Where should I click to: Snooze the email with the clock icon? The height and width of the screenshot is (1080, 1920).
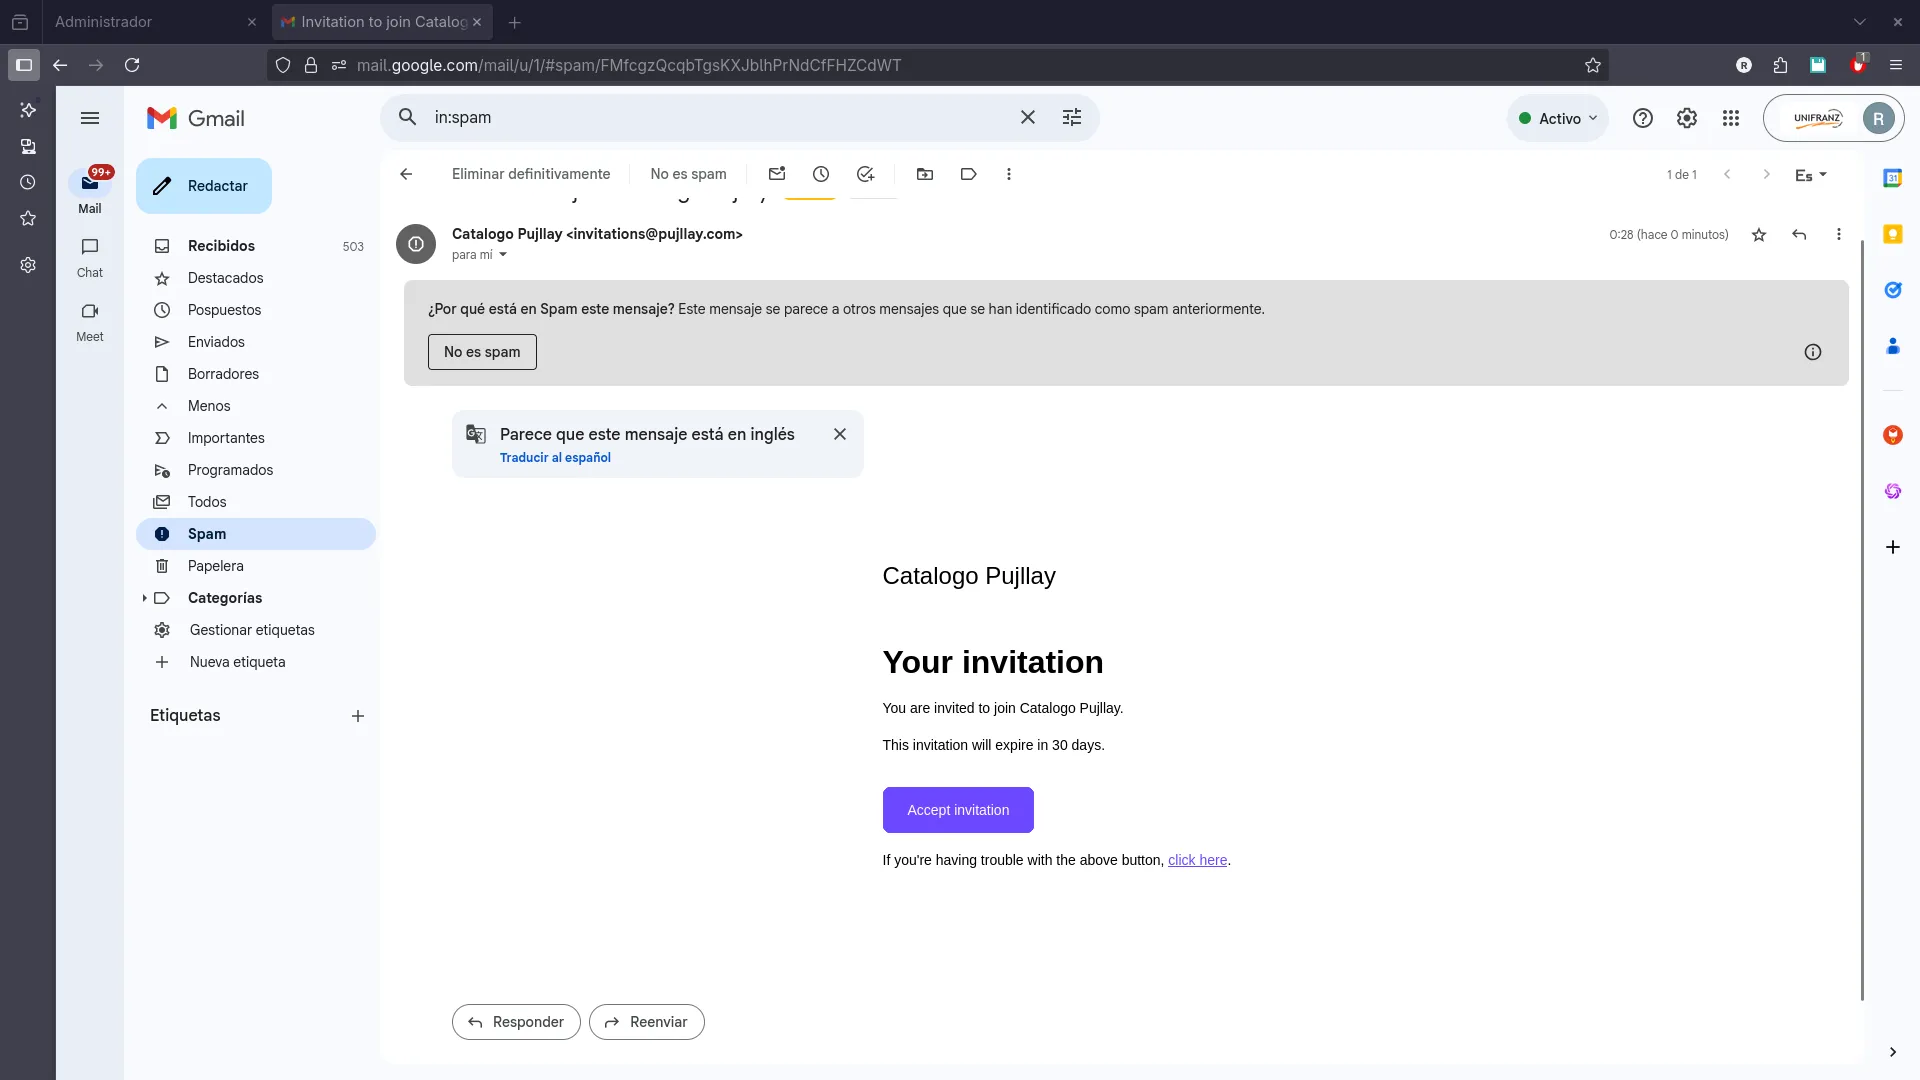821,174
